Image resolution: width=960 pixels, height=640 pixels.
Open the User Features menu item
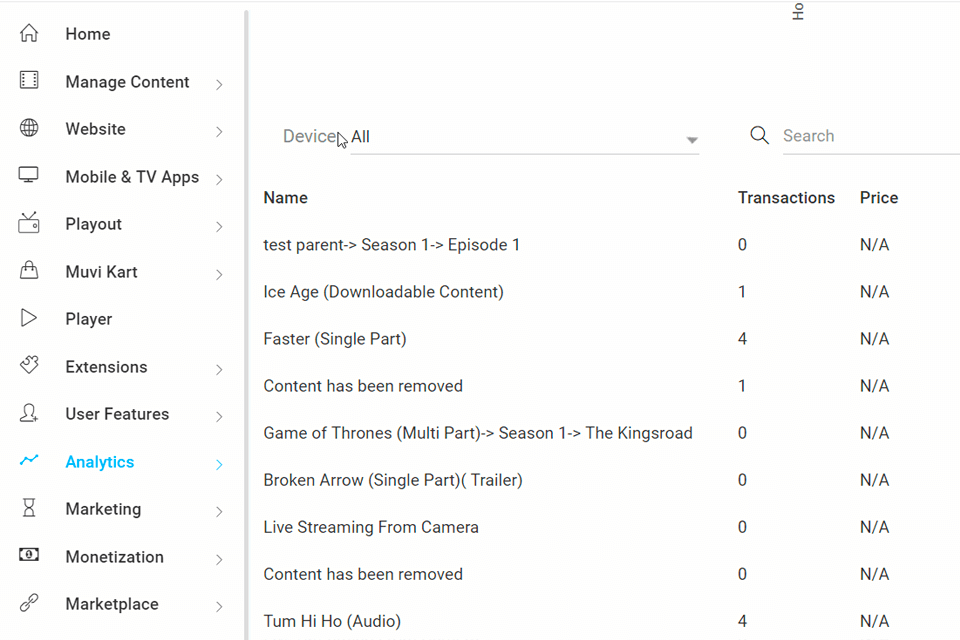point(117,414)
